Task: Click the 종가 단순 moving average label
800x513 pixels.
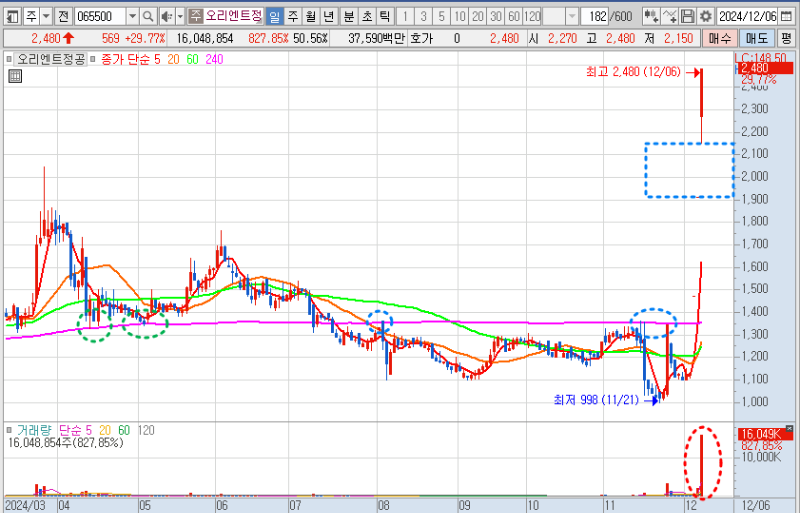Action: coord(125,60)
